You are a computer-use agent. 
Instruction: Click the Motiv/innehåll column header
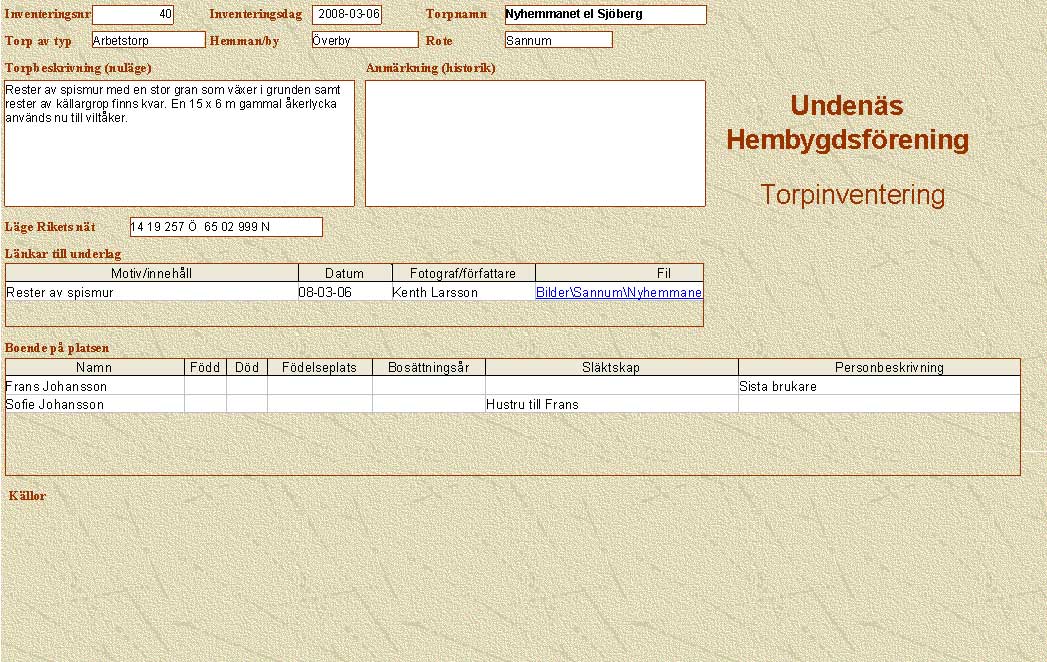[x=152, y=273]
